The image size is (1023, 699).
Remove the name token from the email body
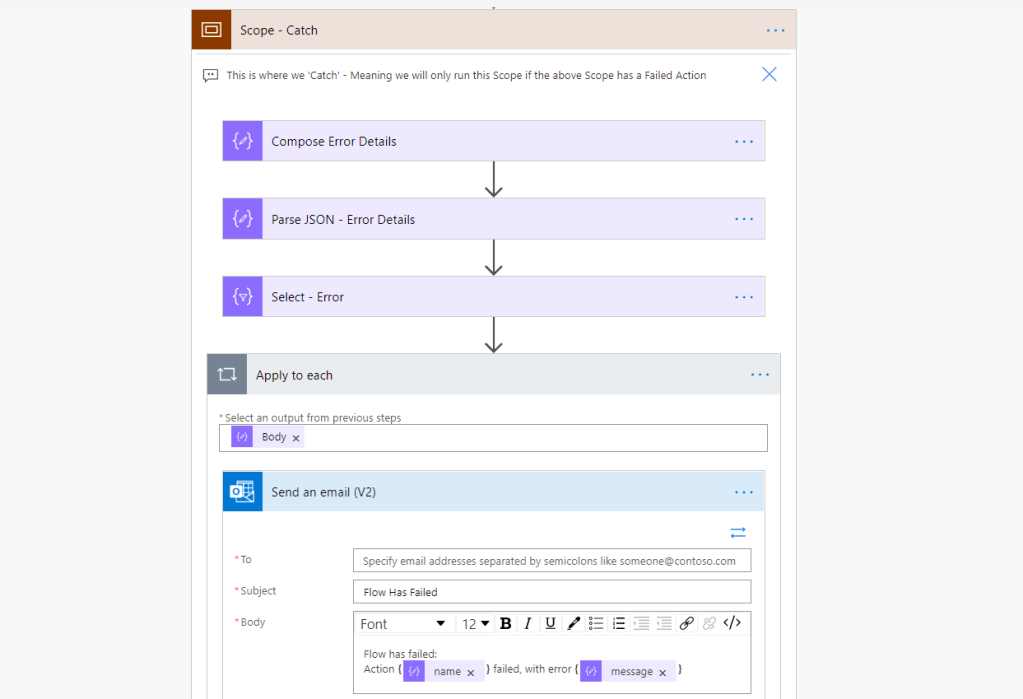[x=470, y=671]
